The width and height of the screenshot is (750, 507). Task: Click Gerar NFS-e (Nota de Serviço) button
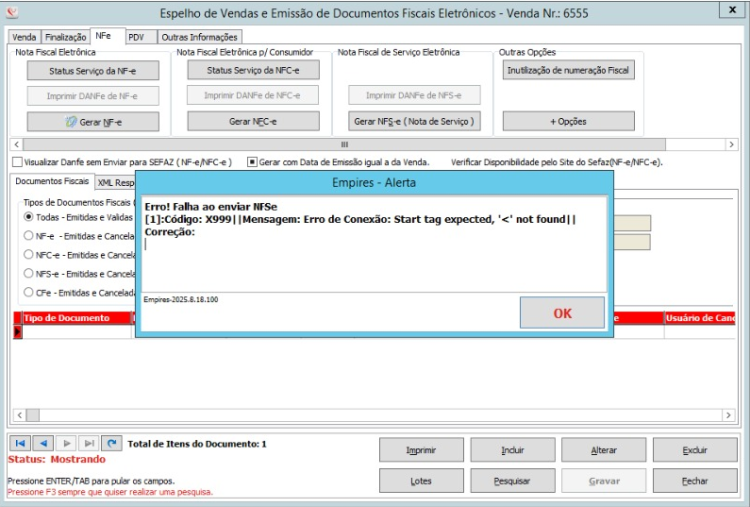click(414, 121)
